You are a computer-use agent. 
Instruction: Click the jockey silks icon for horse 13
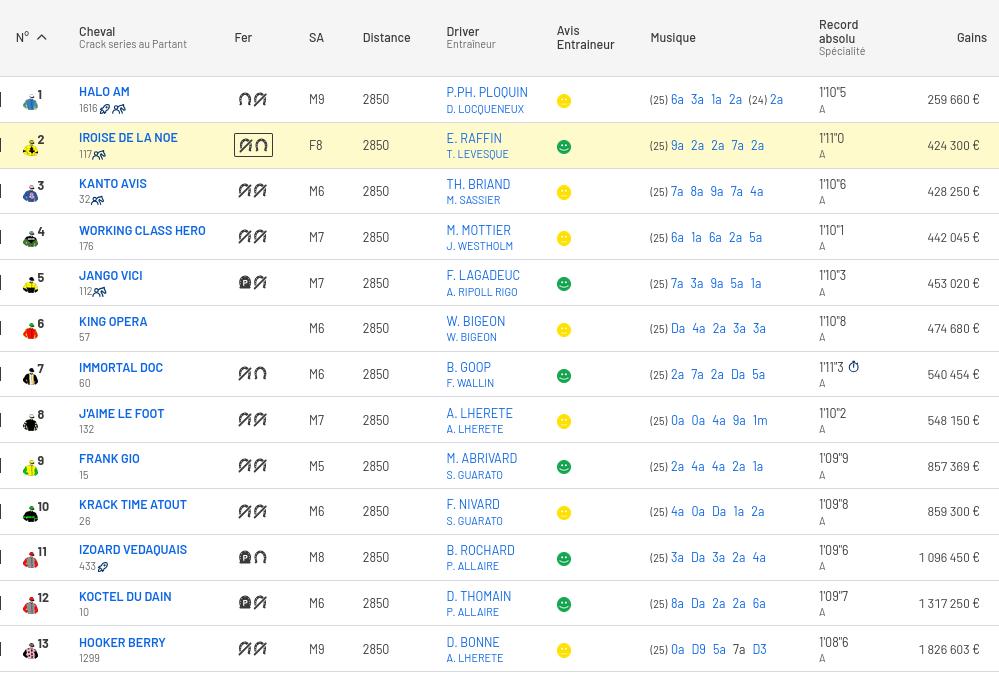[x=31, y=651]
